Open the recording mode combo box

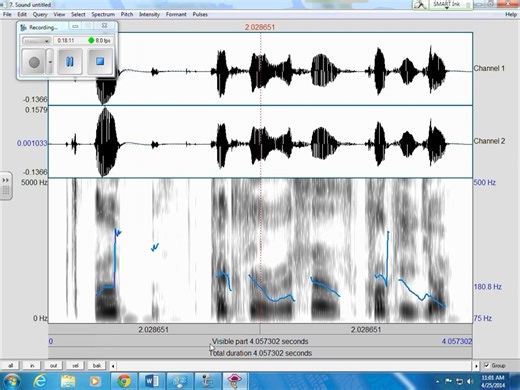point(36,41)
